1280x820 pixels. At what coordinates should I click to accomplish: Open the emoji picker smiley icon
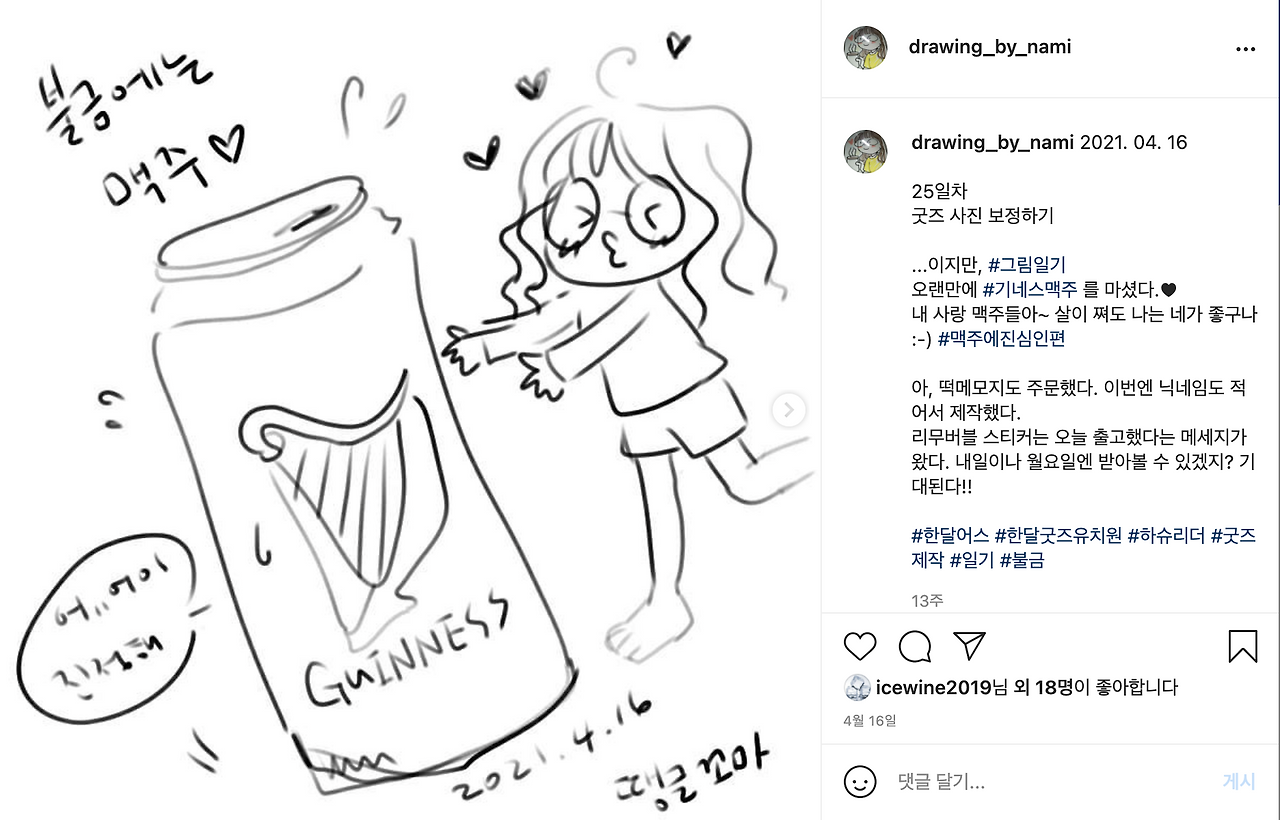[x=860, y=781]
